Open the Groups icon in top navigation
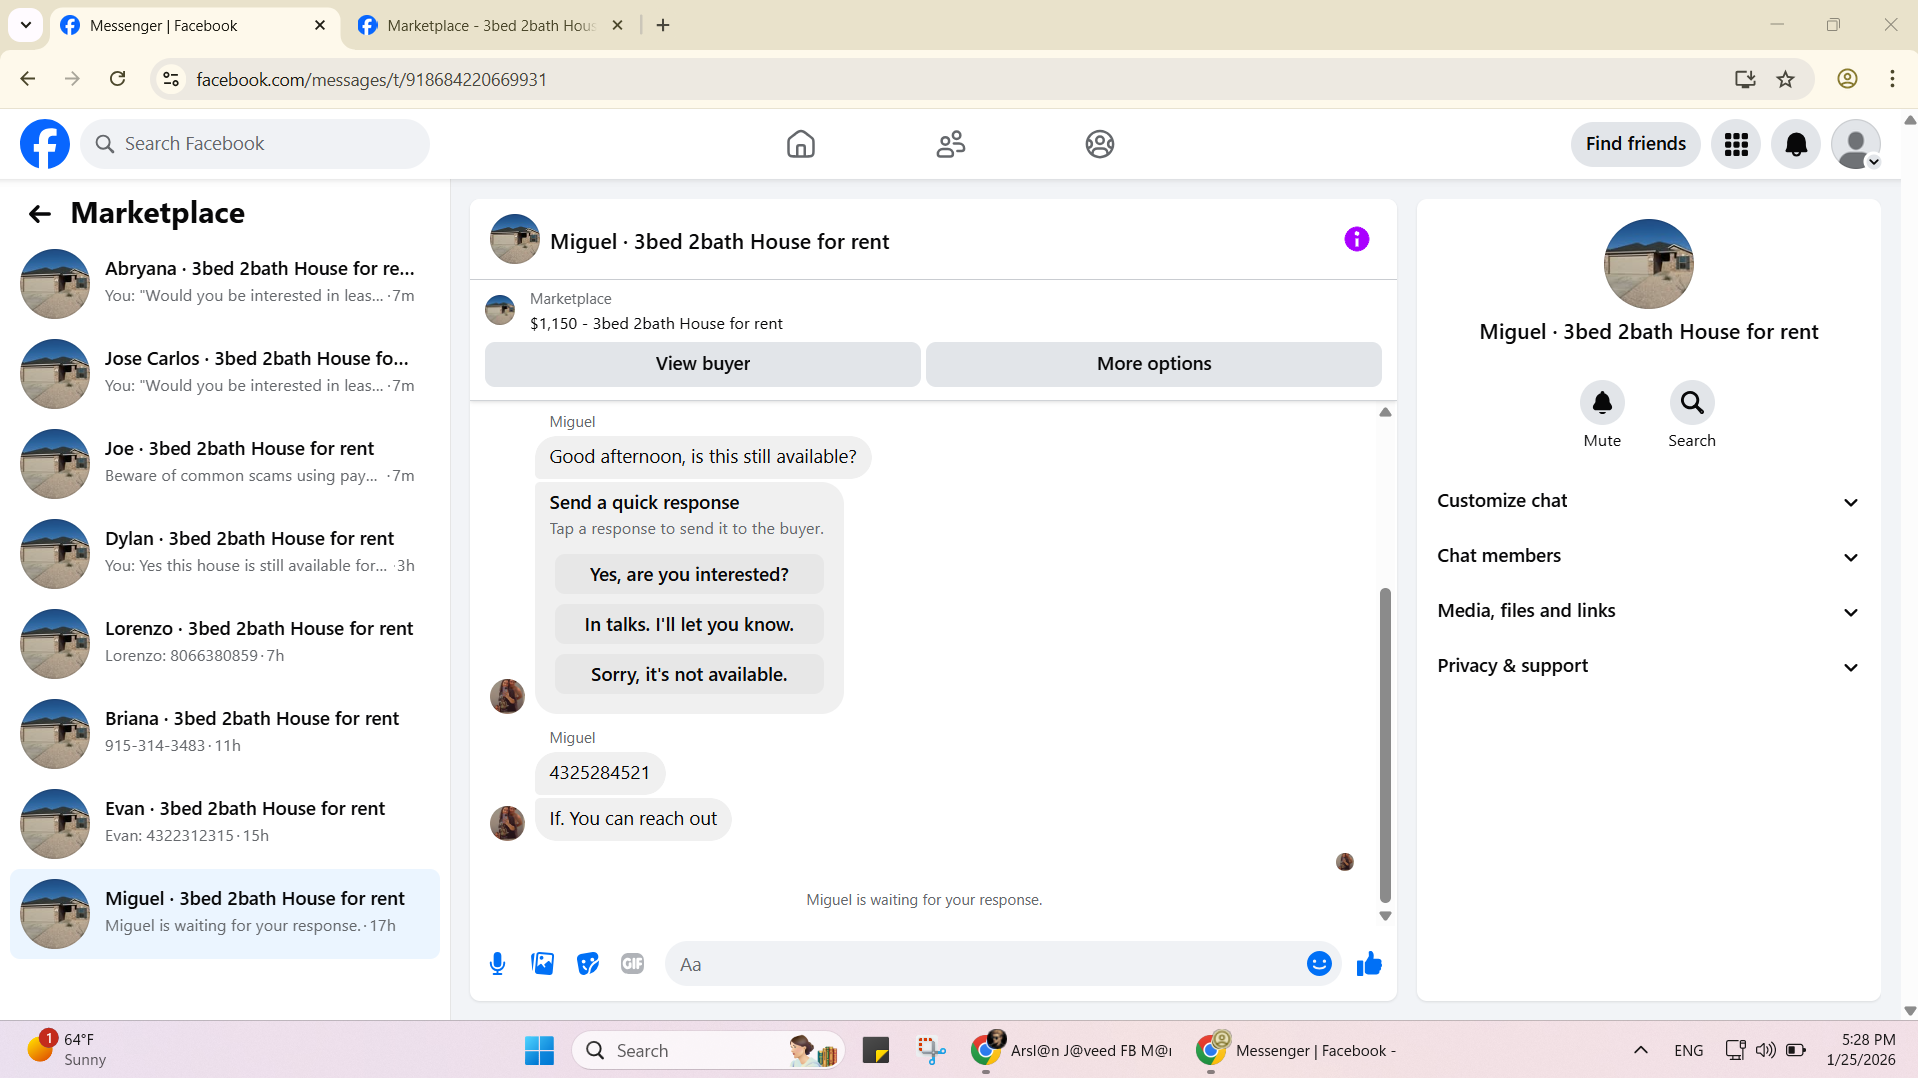This screenshot has width=1918, height=1078. click(x=1099, y=144)
